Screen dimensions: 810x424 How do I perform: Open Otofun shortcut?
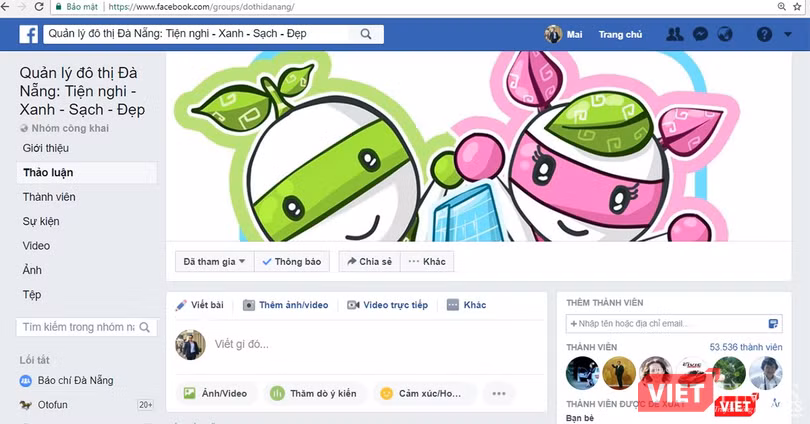[53, 405]
